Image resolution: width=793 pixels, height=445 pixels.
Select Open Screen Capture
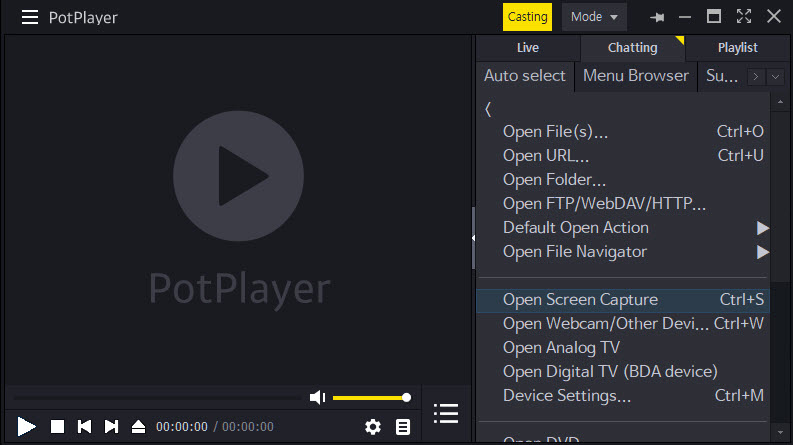623,300
